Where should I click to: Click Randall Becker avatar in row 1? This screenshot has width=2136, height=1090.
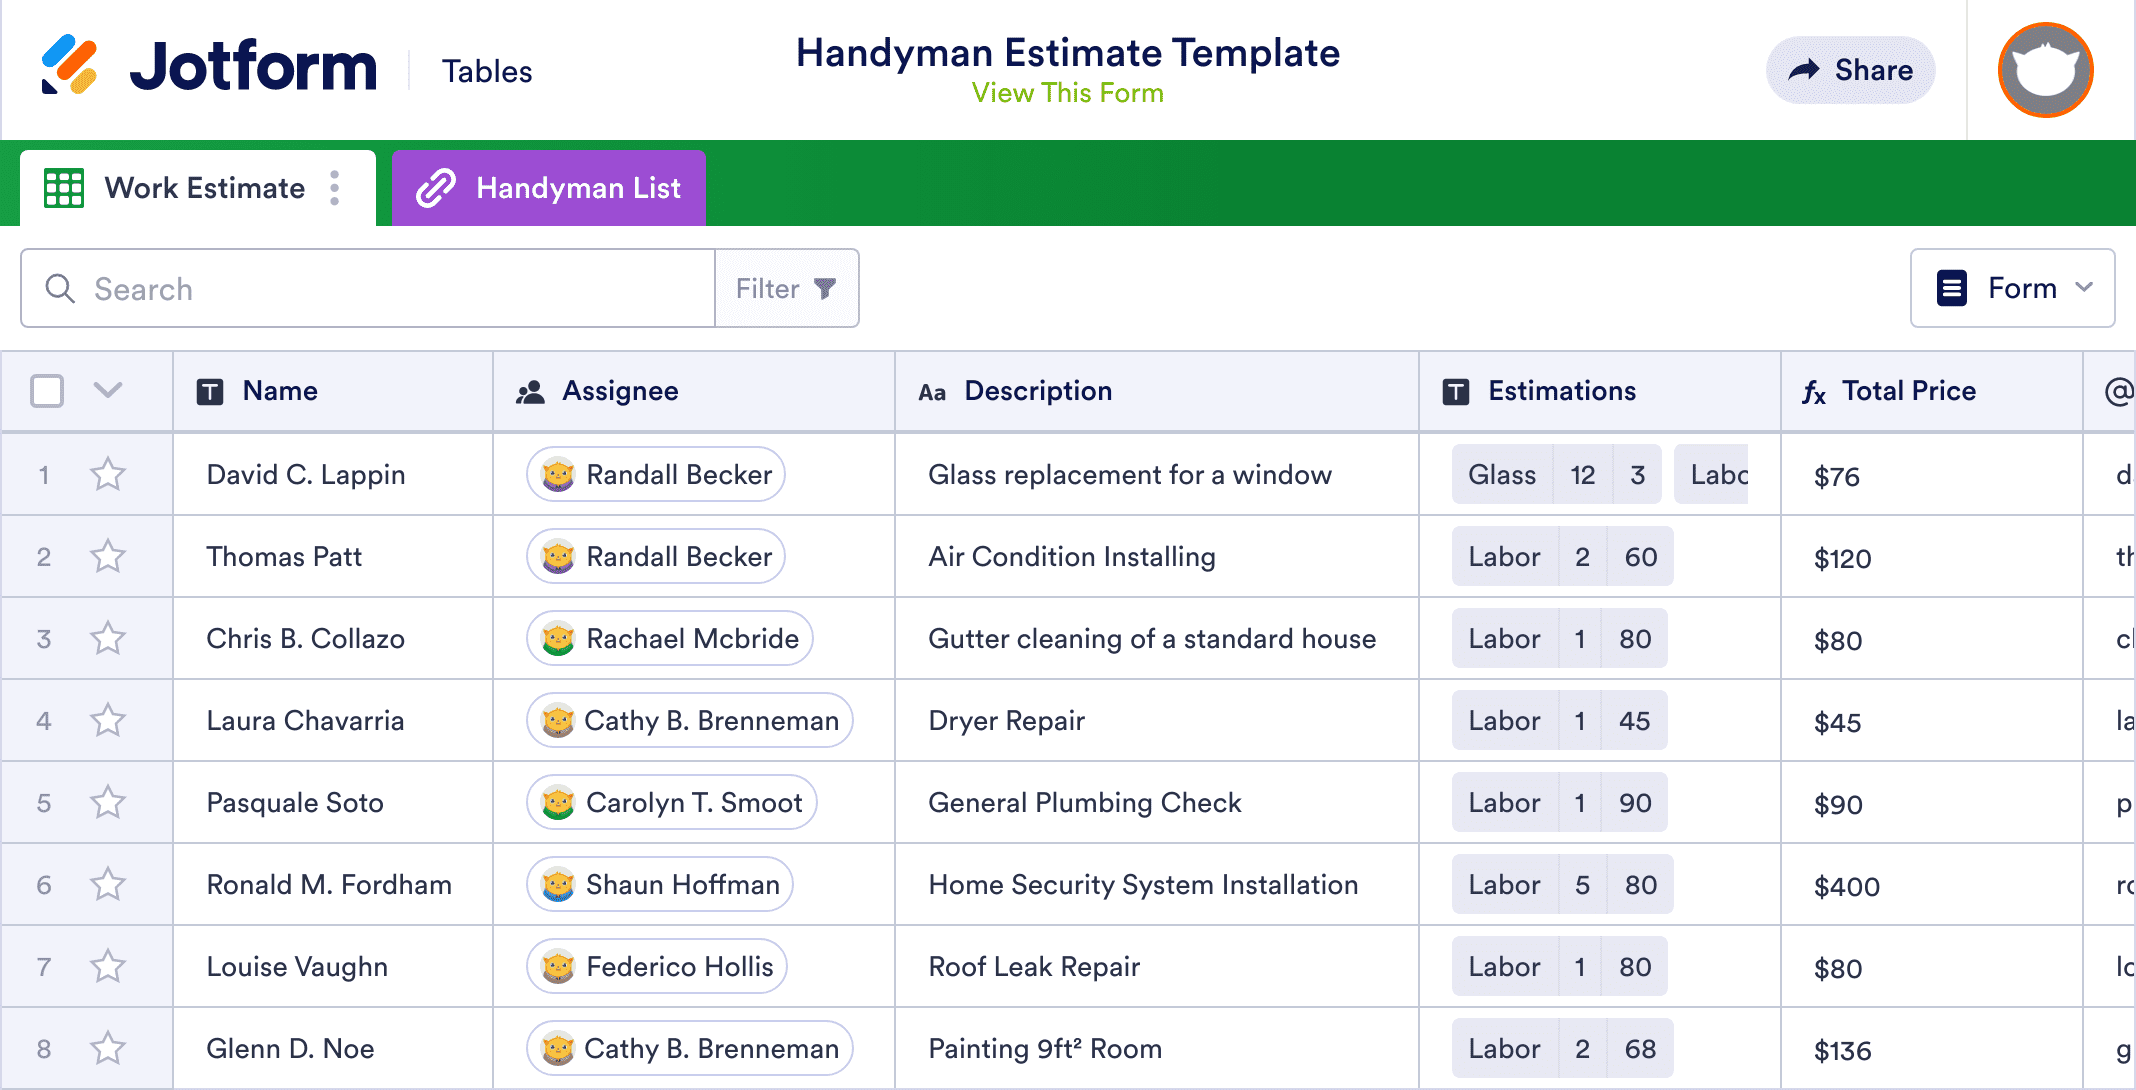pos(558,475)
